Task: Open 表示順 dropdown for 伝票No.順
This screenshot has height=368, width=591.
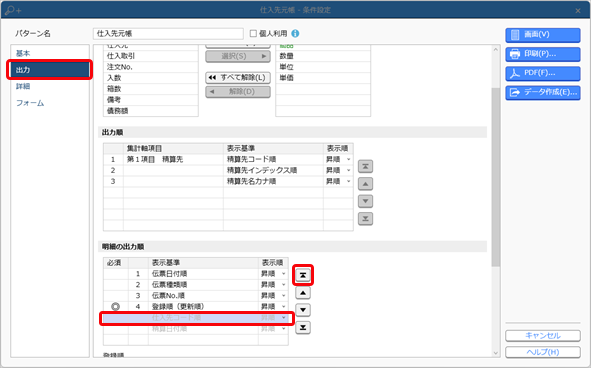Action: click(284, 296)
